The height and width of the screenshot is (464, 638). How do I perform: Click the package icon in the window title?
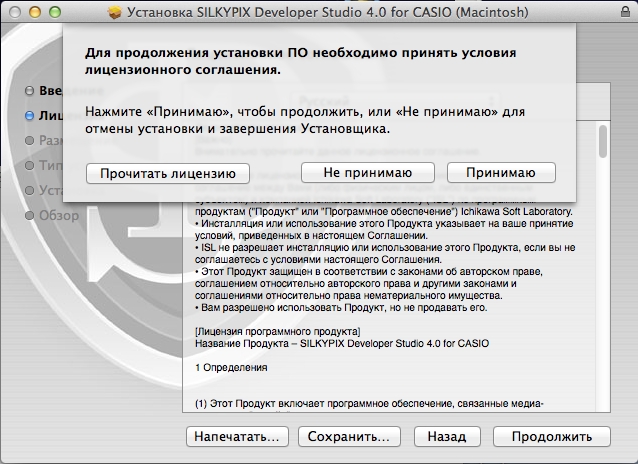(x=115, y=12)
